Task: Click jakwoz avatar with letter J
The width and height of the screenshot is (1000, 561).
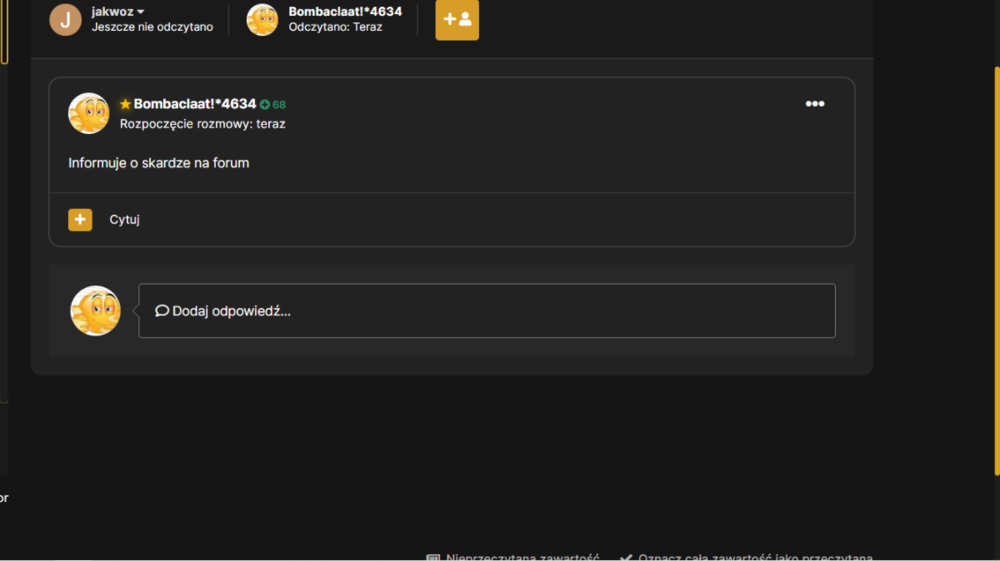Action: tap(66, 19)
